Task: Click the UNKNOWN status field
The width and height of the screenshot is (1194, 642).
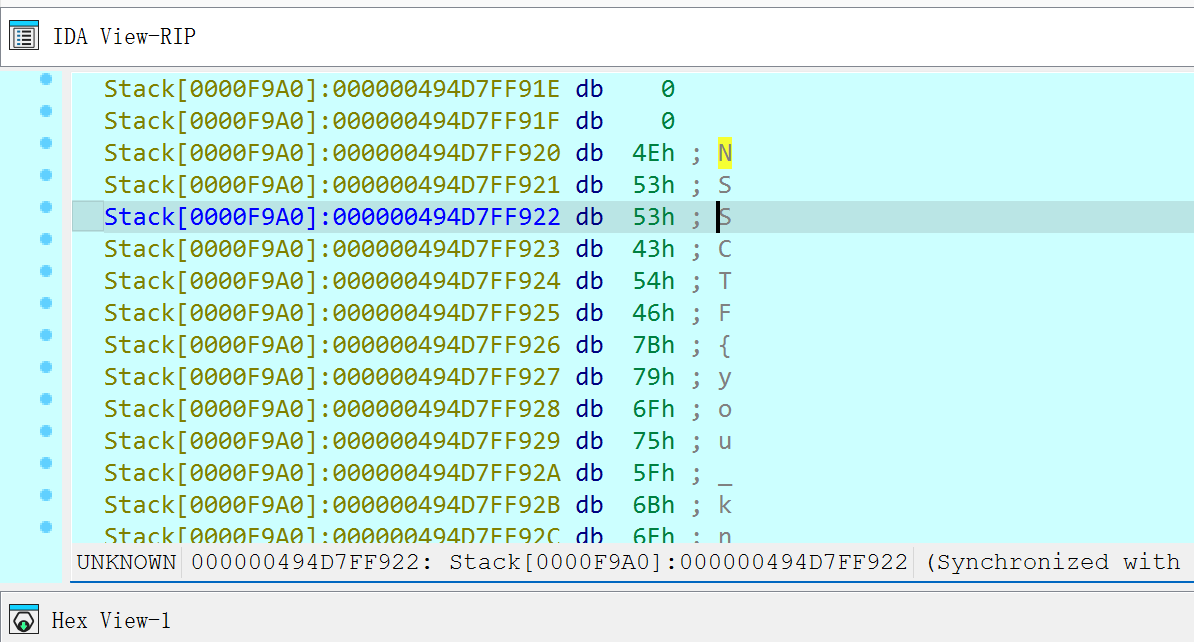Action: coord(126,562)
